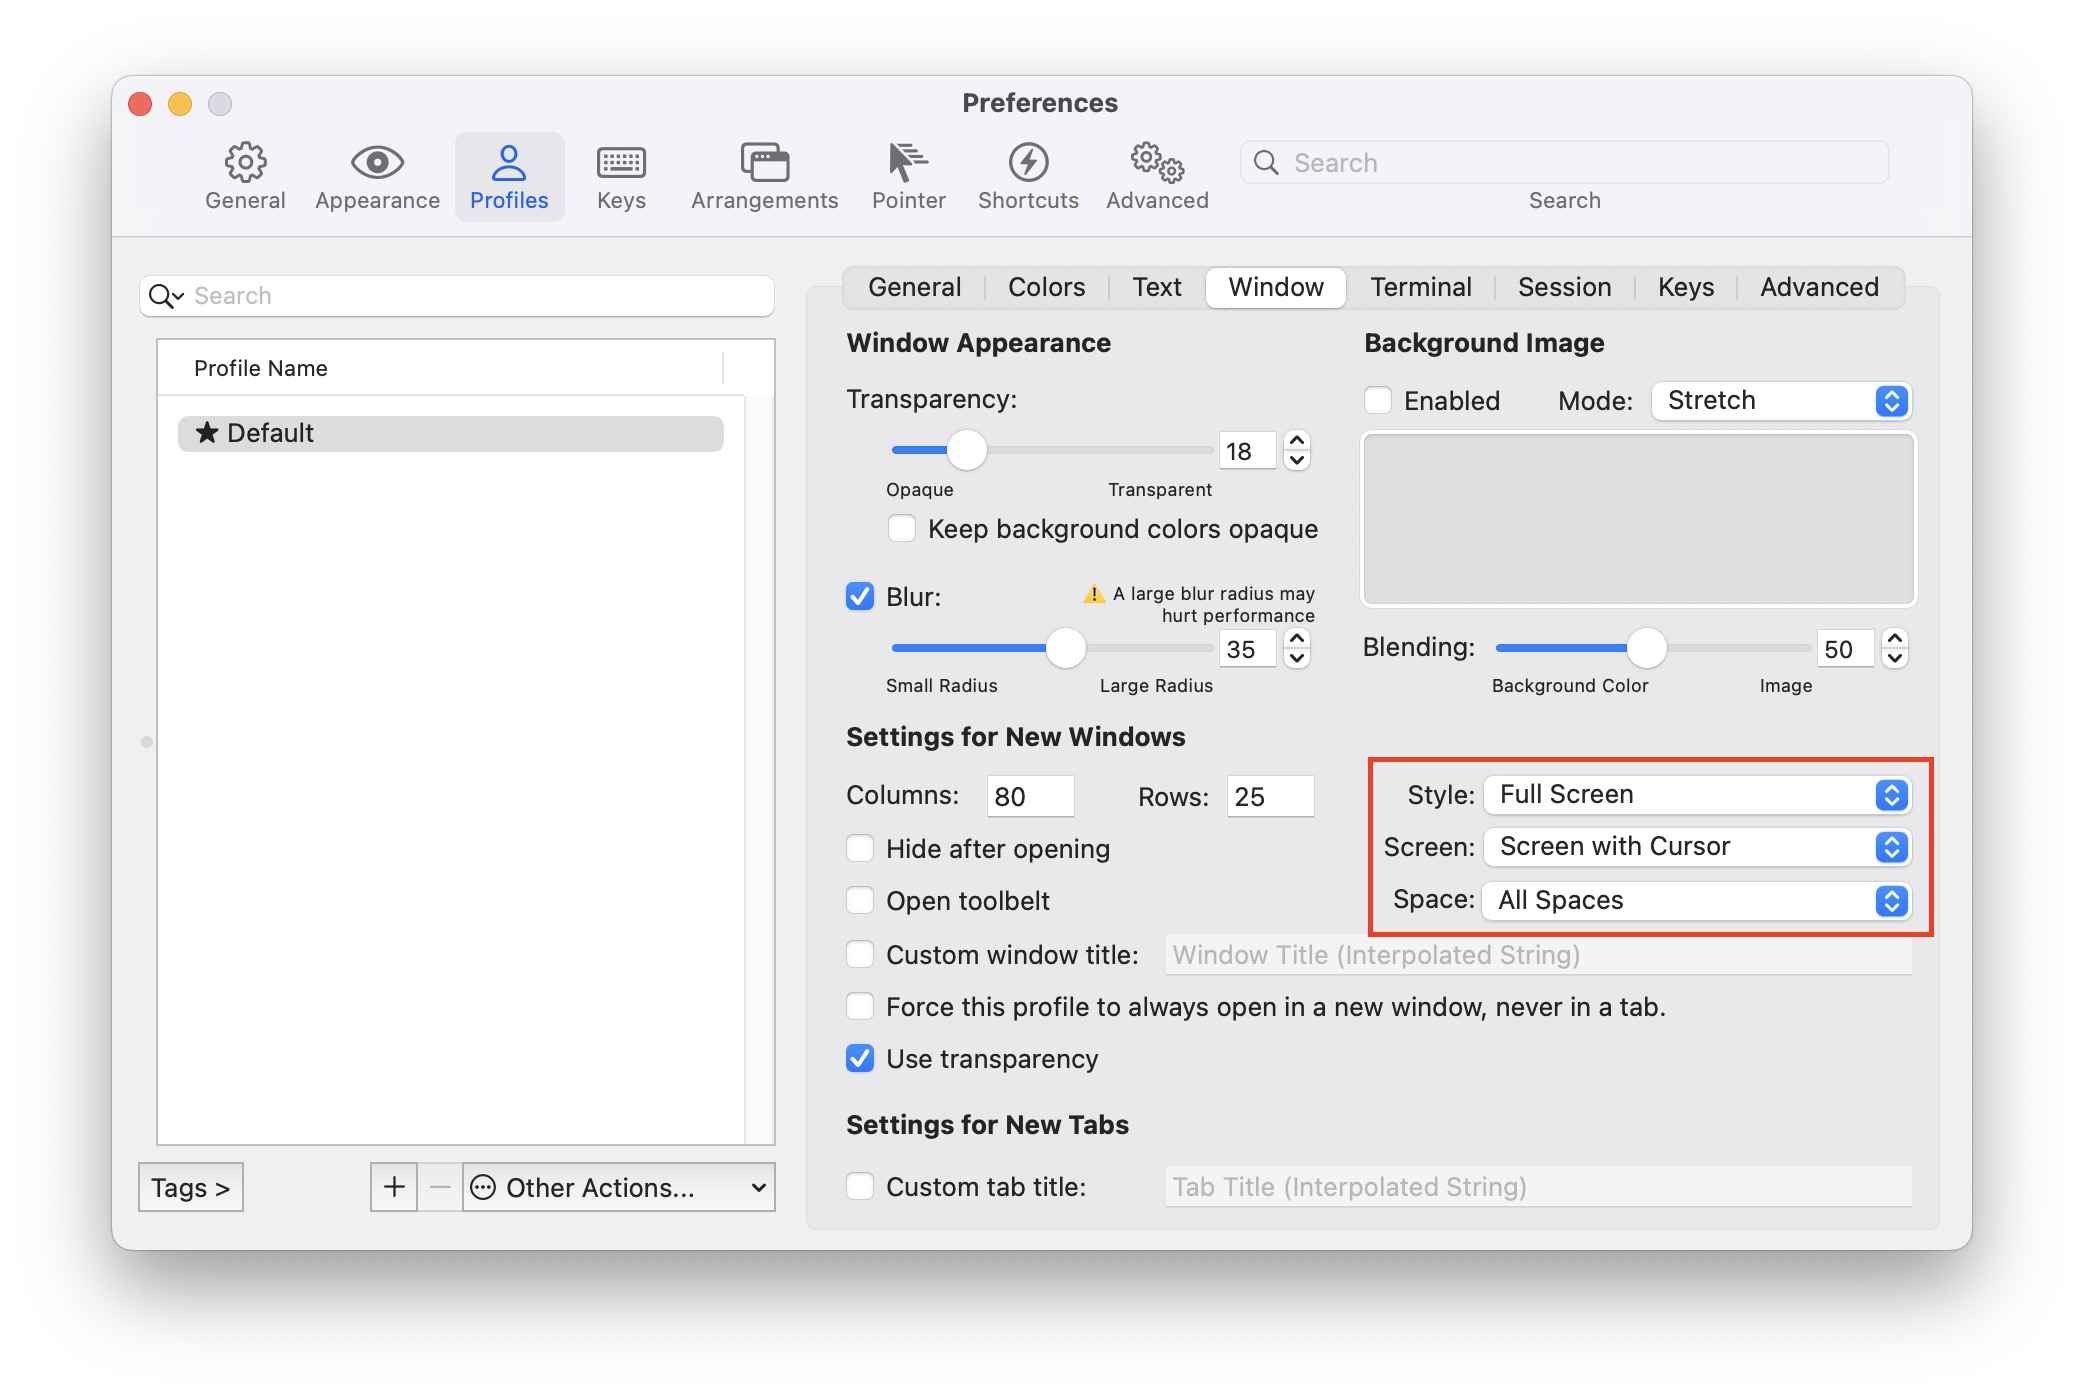Click the Transparency slider knob

click(966, 451)
